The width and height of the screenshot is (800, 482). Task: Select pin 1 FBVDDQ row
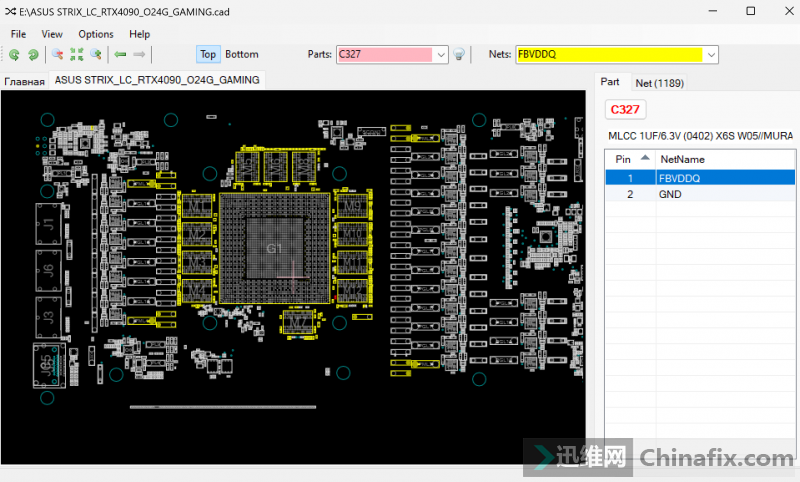(700, 178)
